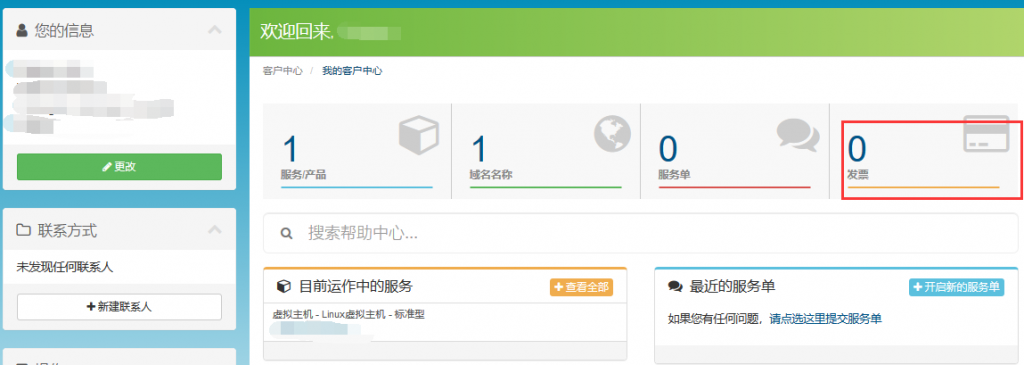
Task: Click the 查看全部 button
Action: click(581, 287)
